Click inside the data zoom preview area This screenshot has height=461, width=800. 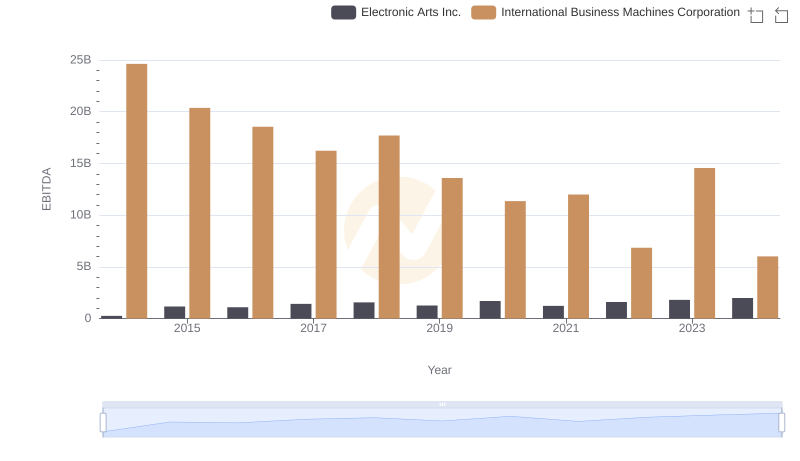coord(442,423)
